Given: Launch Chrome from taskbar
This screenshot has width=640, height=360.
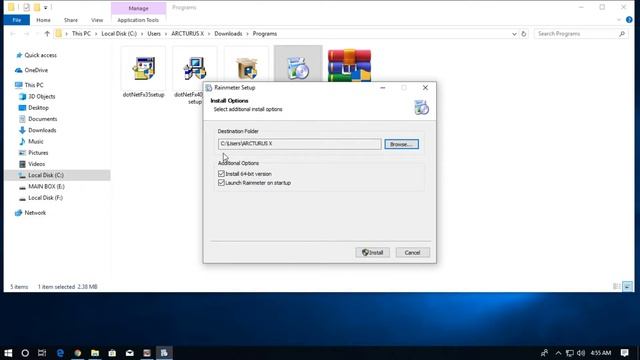Looking at the screenshot, I should pos(78,353).
